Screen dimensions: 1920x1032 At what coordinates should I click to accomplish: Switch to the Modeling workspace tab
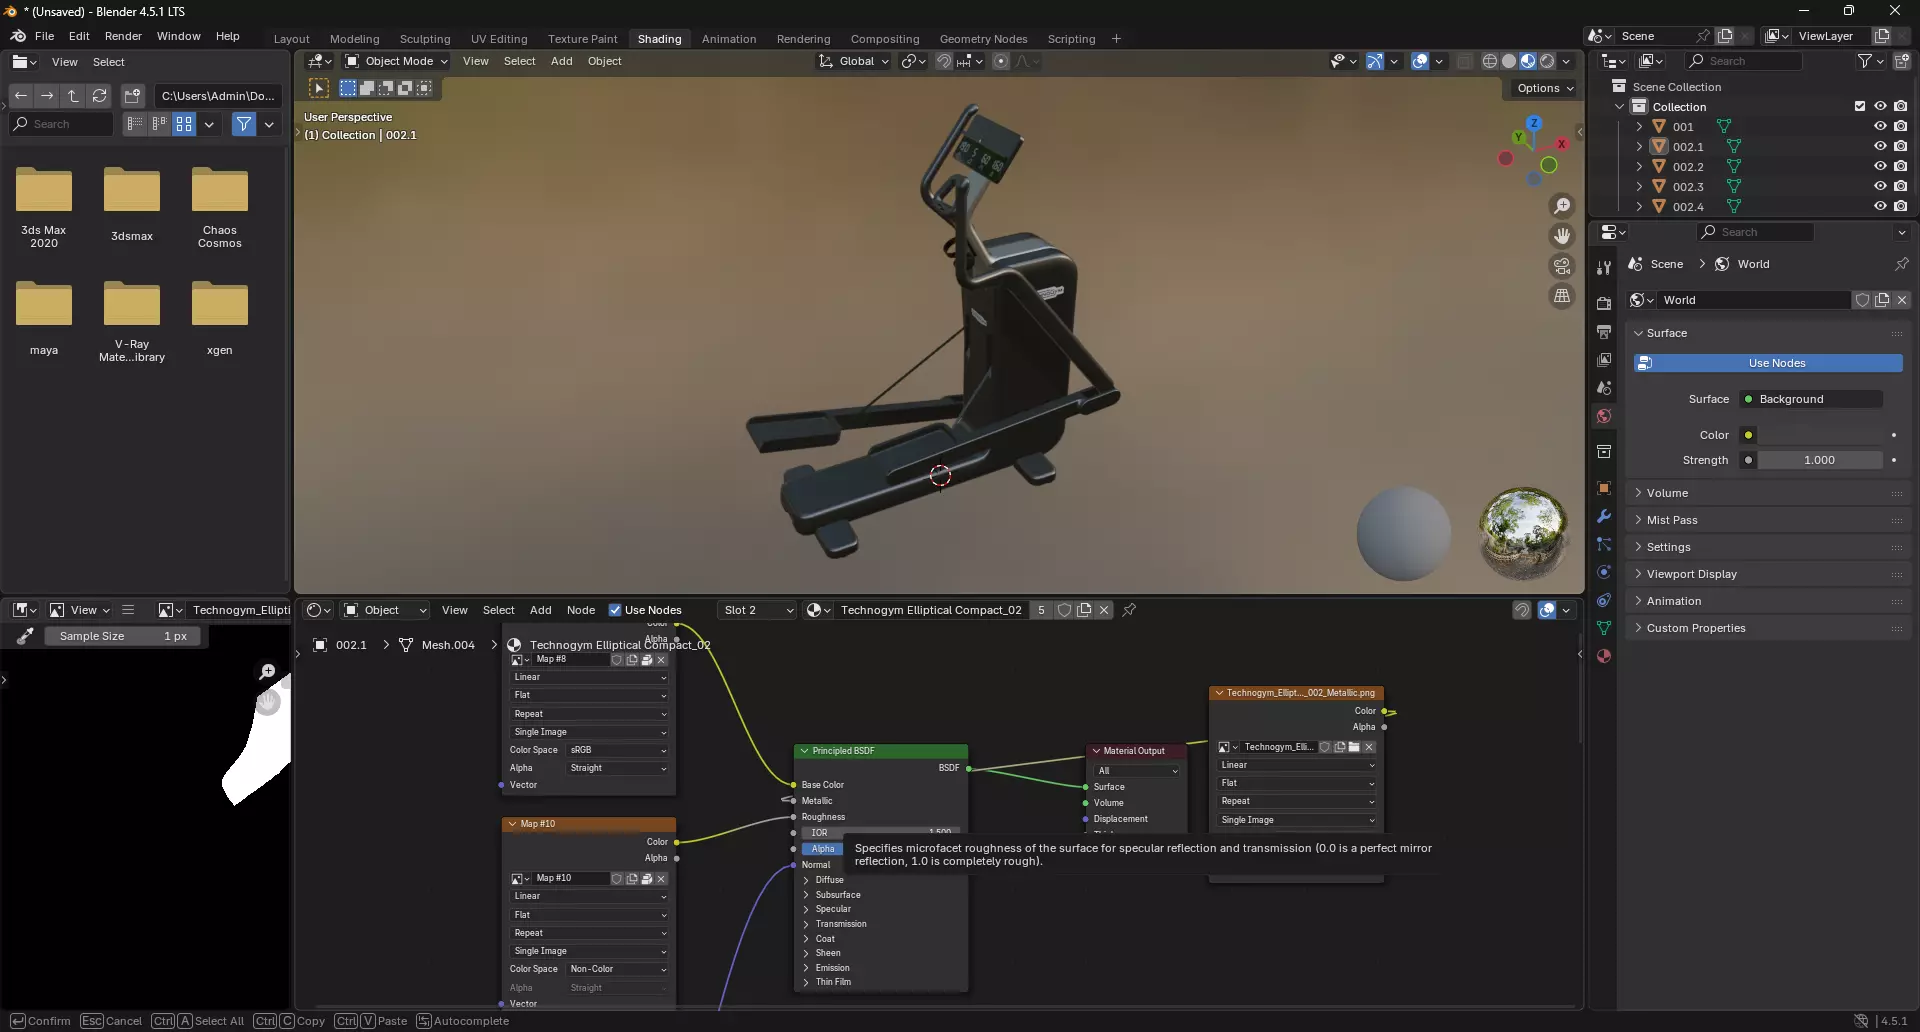(x=355, y=39)
